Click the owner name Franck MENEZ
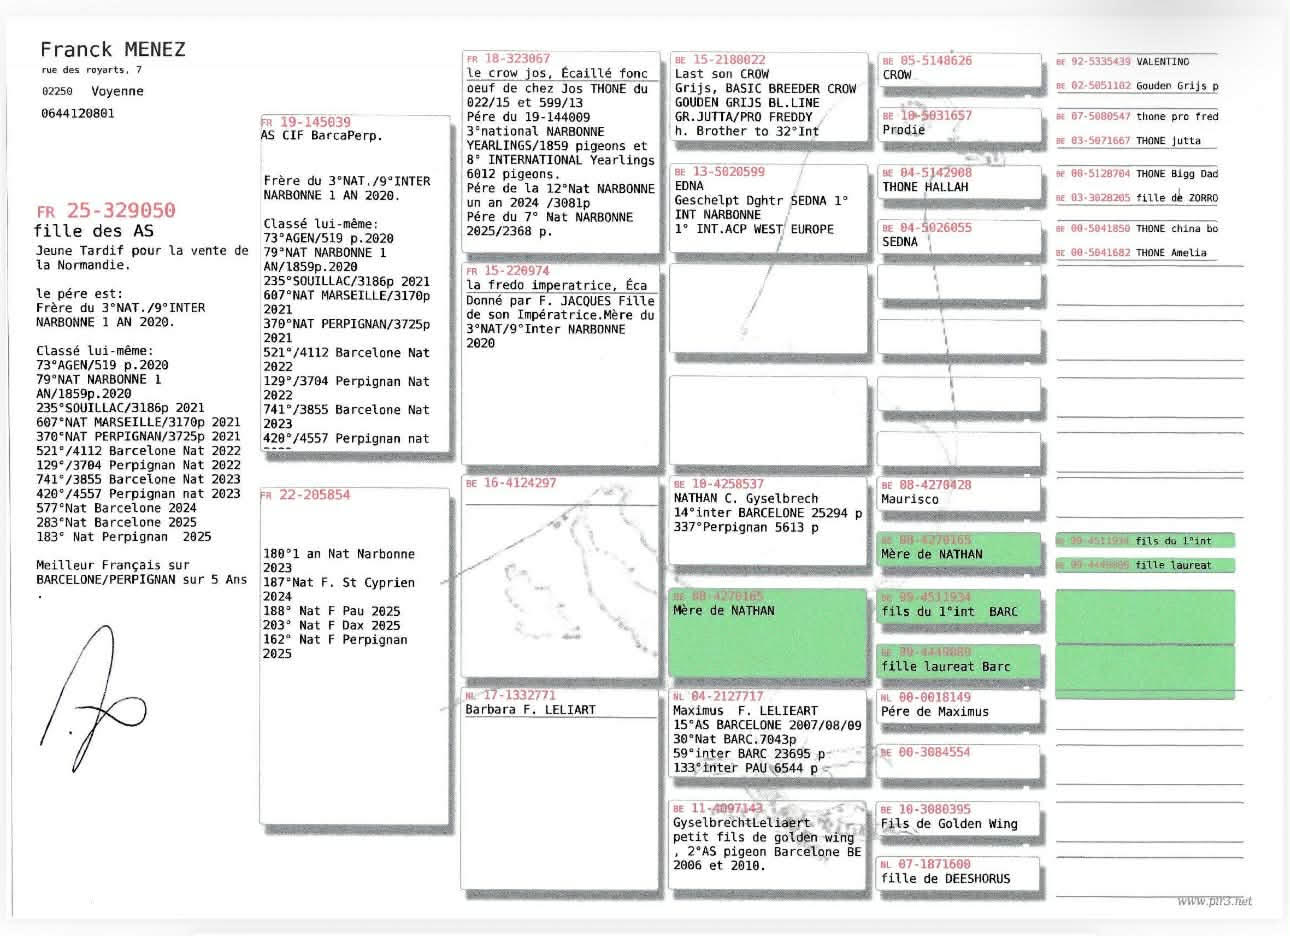Image resolution: width=1290 pixels, height=936 pixels. coord(112,49)
